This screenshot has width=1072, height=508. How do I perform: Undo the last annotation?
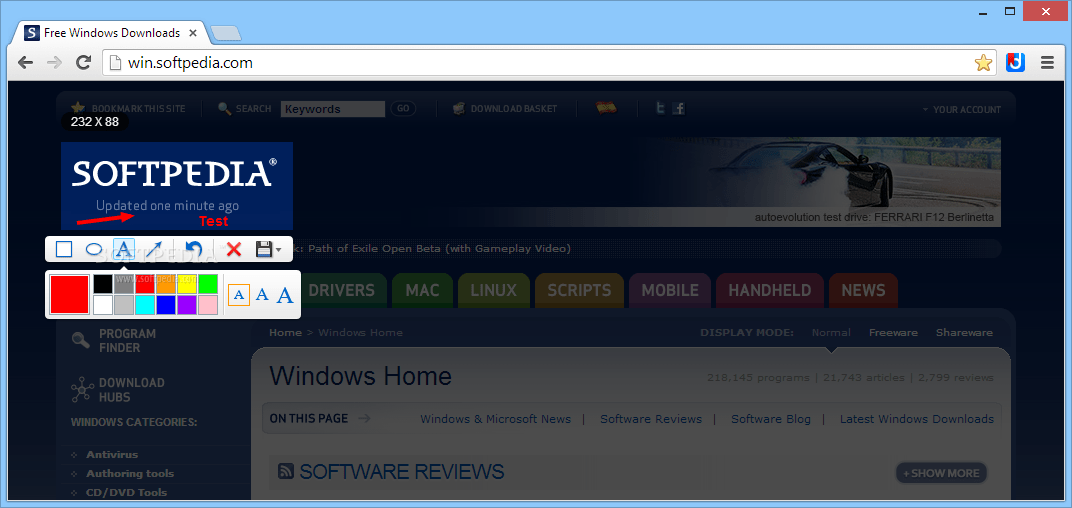tap(193, 249)
